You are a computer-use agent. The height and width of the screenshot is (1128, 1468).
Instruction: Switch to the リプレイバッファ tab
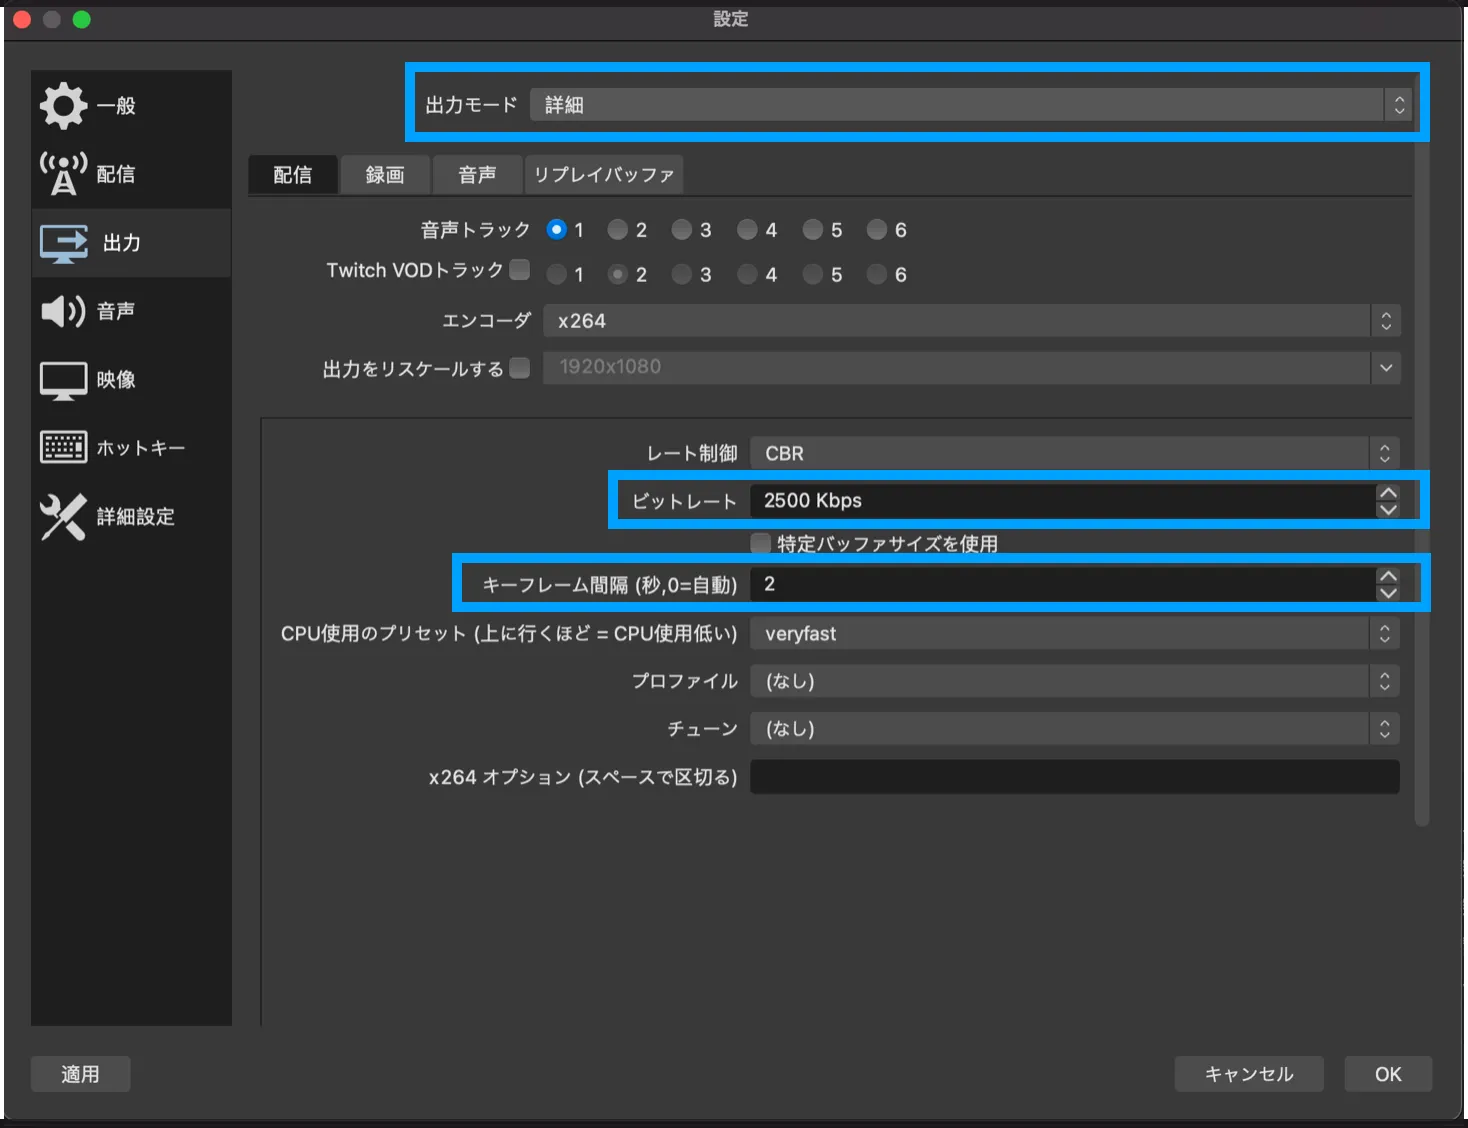point(604,175)
